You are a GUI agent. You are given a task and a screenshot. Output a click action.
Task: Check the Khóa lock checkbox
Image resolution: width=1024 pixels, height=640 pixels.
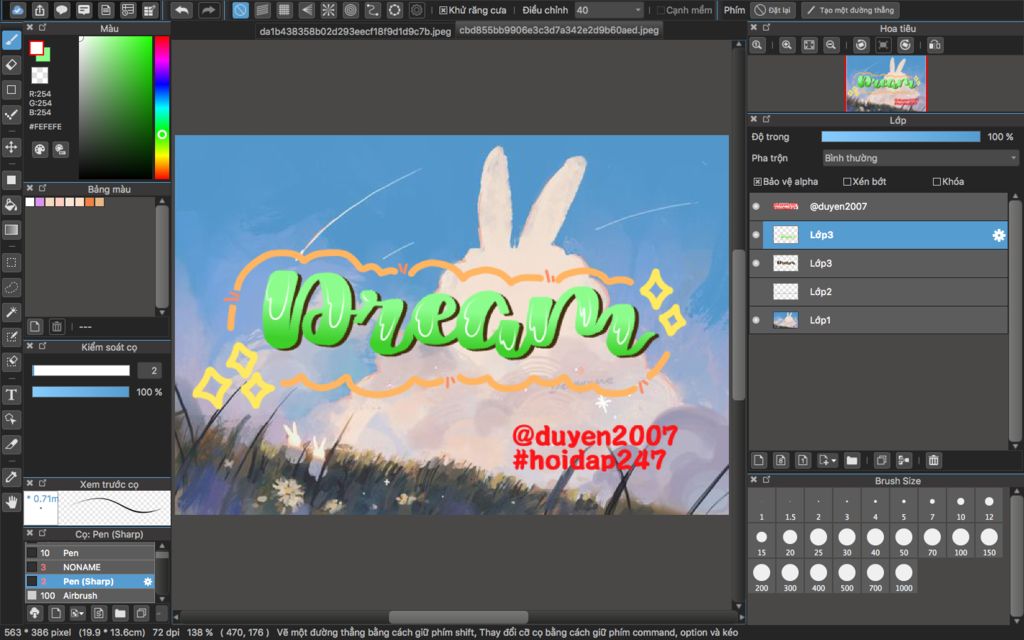tap(937, 182)
